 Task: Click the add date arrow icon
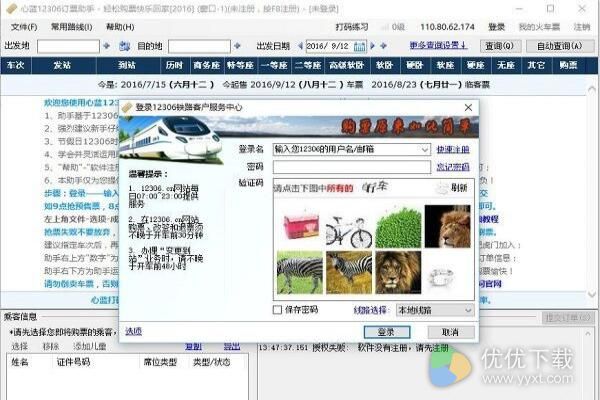(x=383, y=46)
